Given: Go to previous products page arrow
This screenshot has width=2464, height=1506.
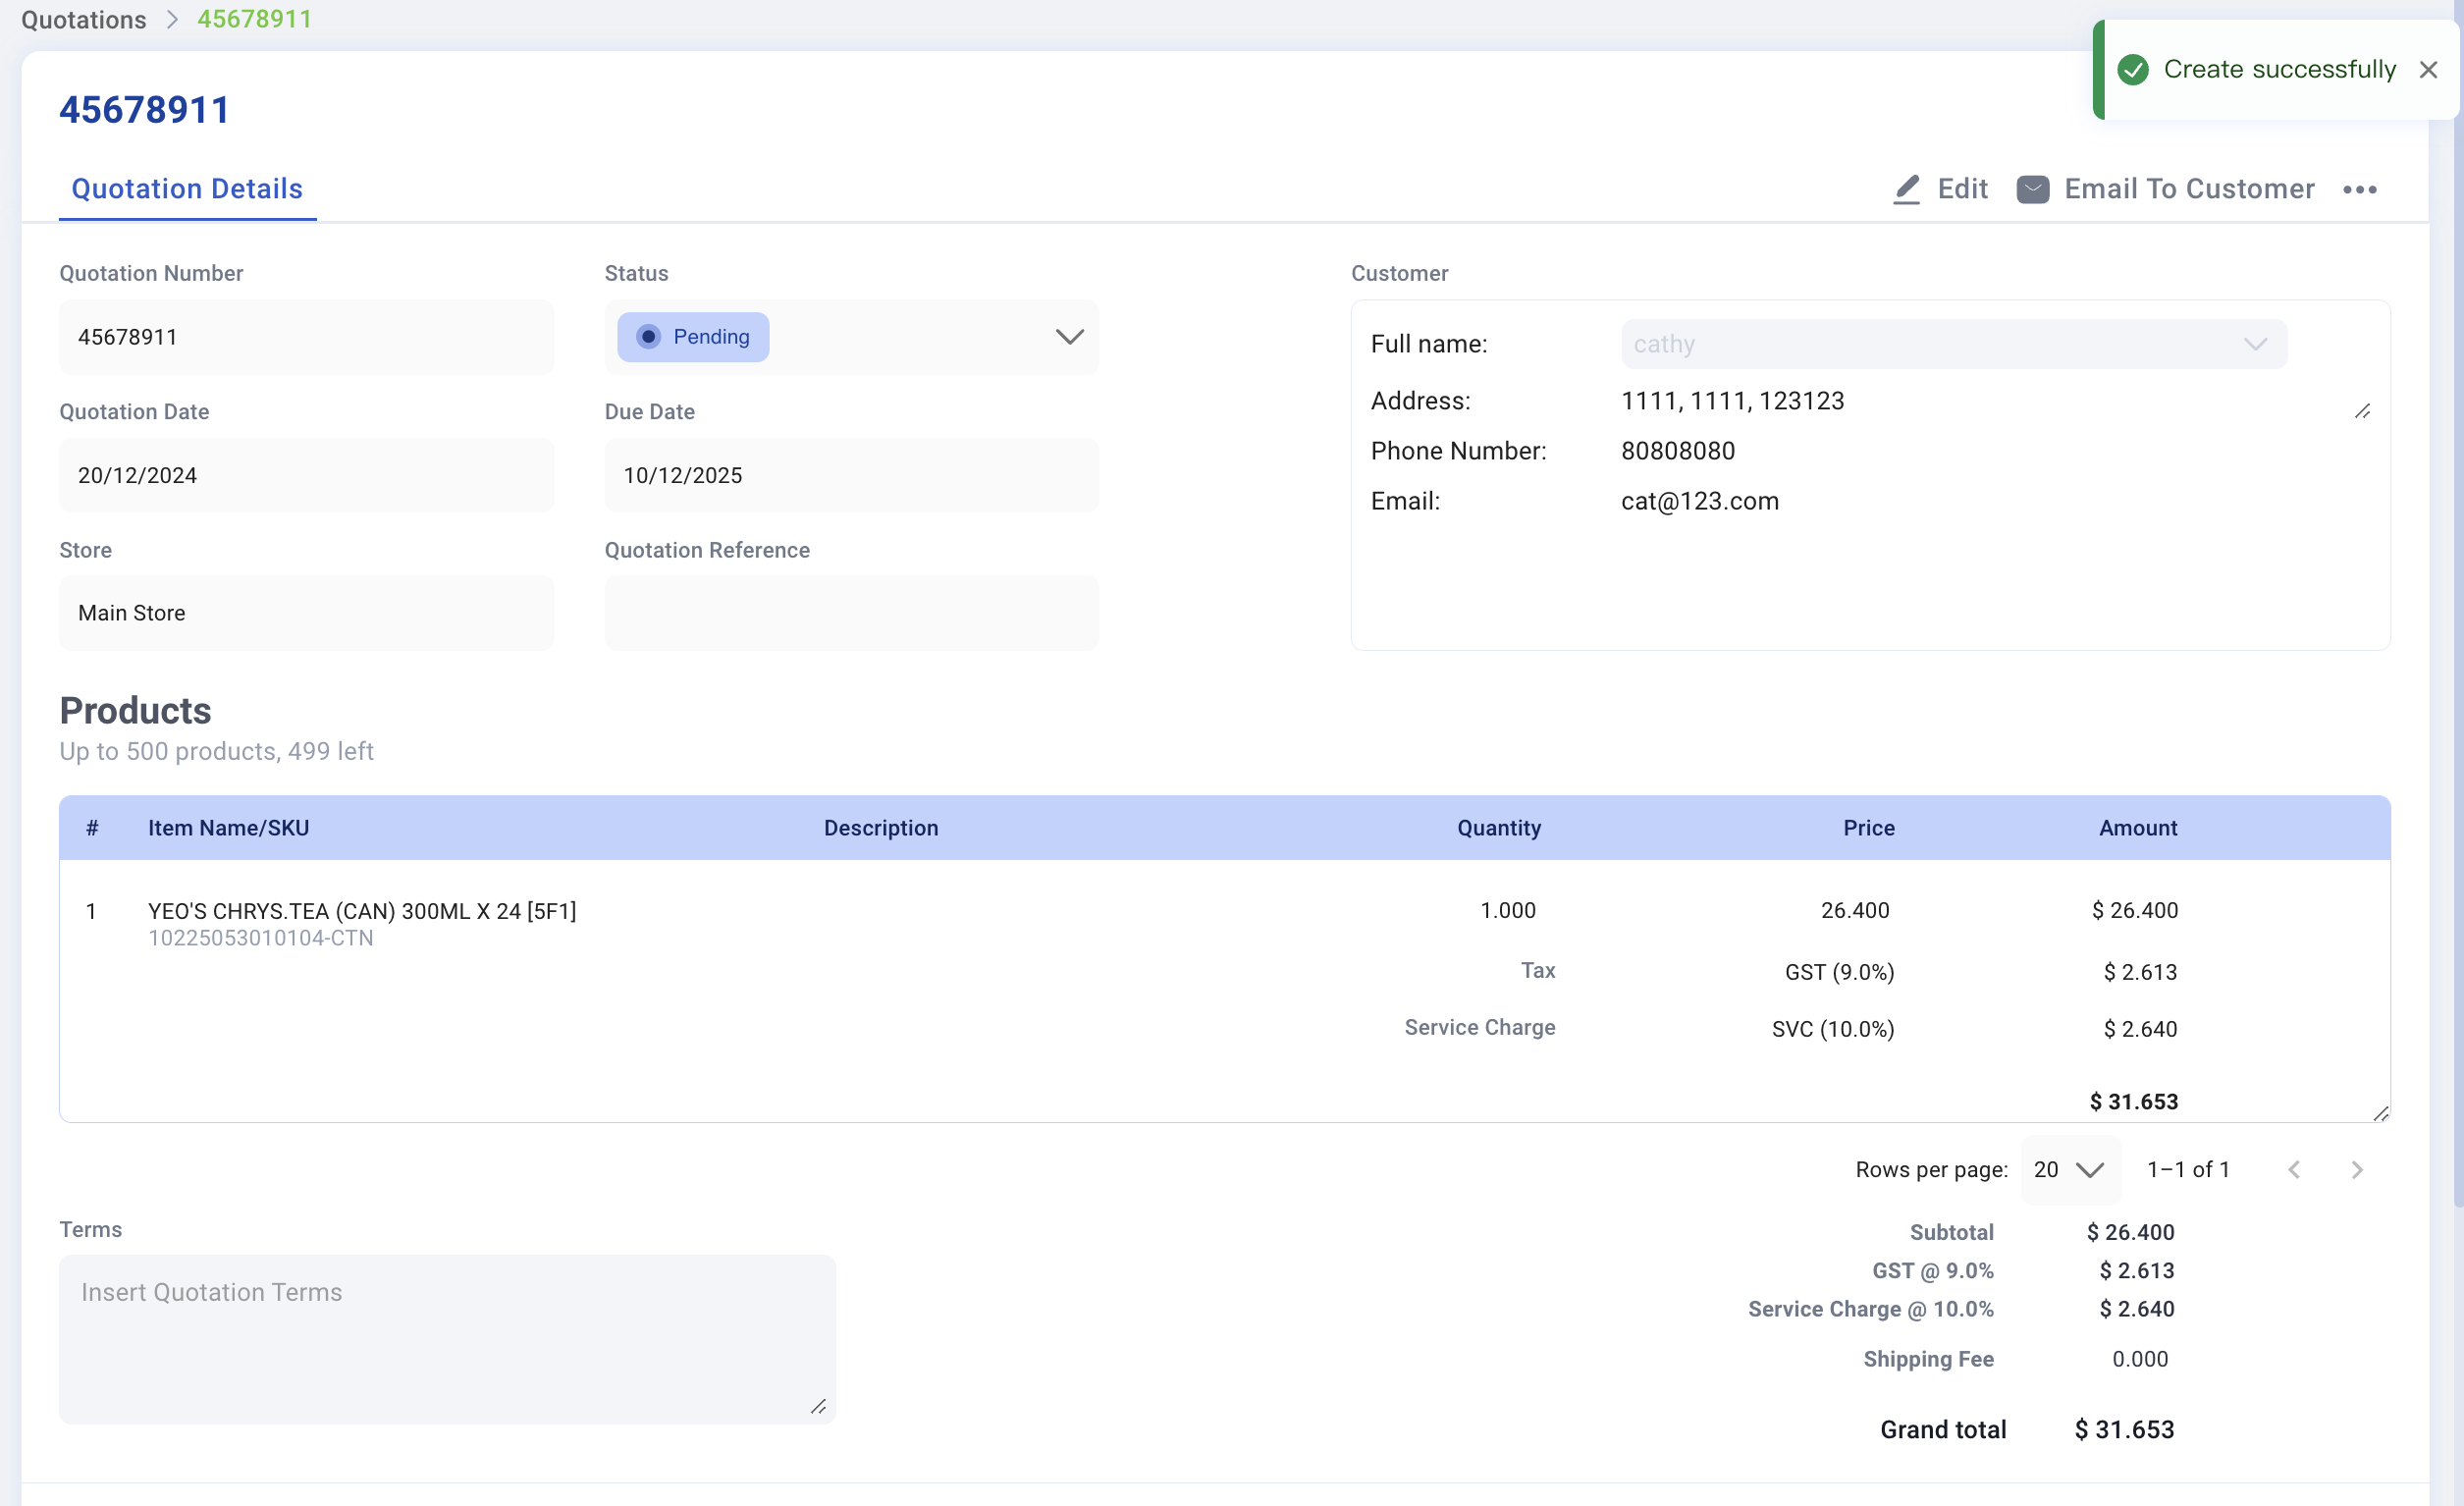Looking at the screenshot, I should (2294, 1169).
